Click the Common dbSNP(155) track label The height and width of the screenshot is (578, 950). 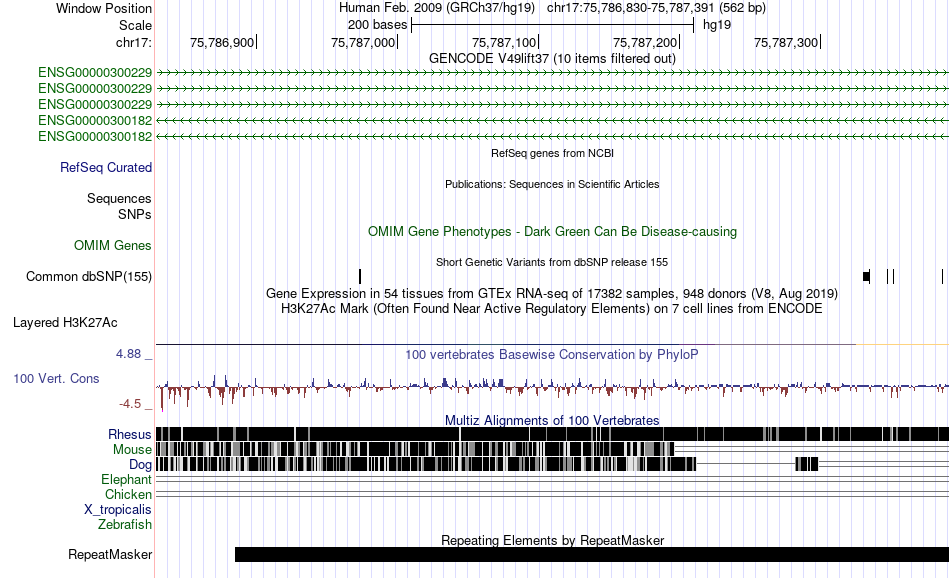[88, 276]
